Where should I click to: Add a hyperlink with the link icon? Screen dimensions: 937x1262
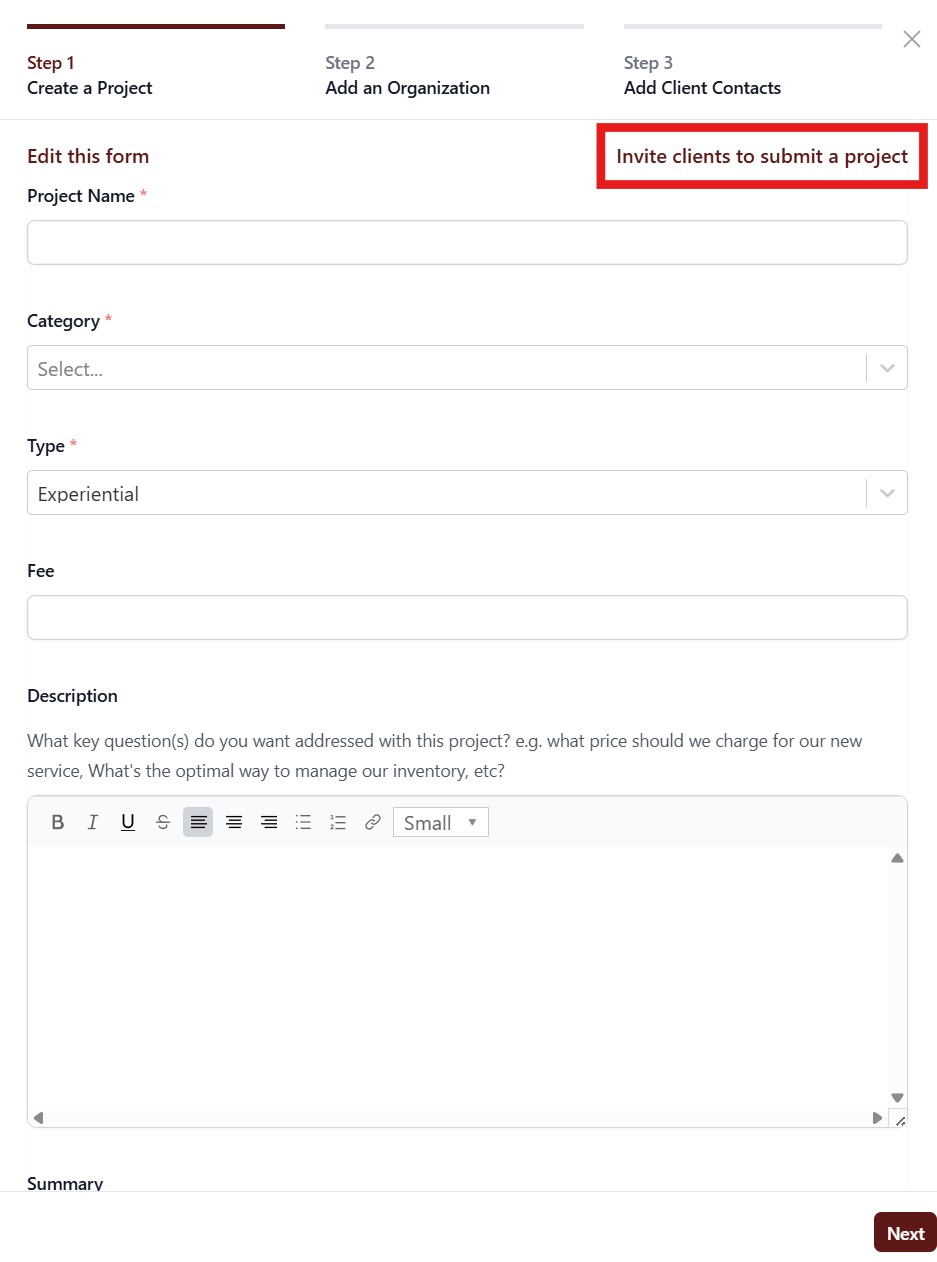click(373, 822)
